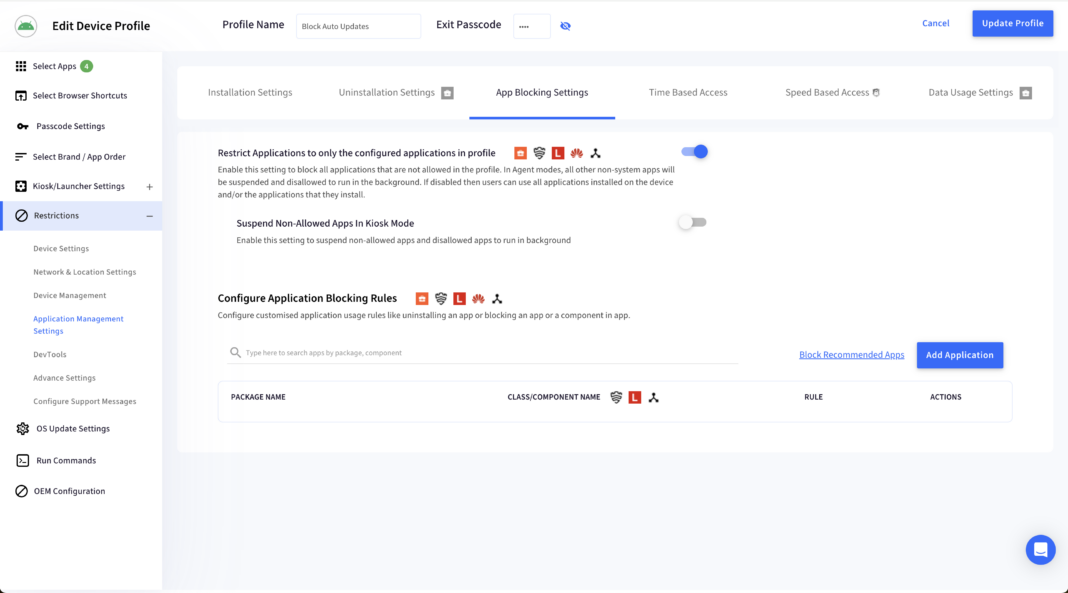Viewport: 1068px width, 593px height.
Task: Click the Select Apps grid icon
Action: click(x=21, y=66)
